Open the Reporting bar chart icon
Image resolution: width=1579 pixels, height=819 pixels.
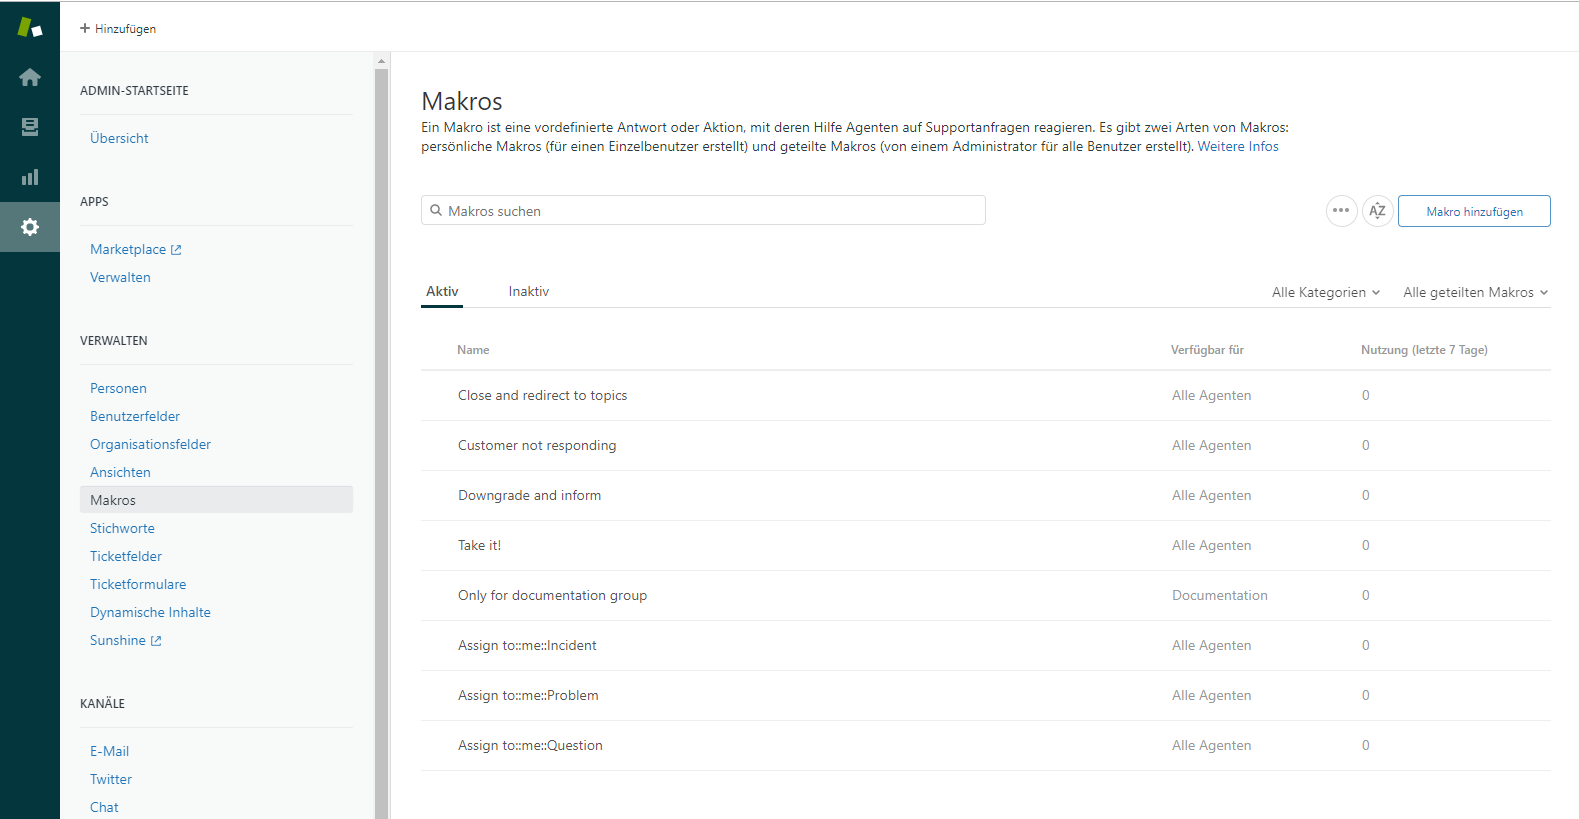(x=30, y=177)
